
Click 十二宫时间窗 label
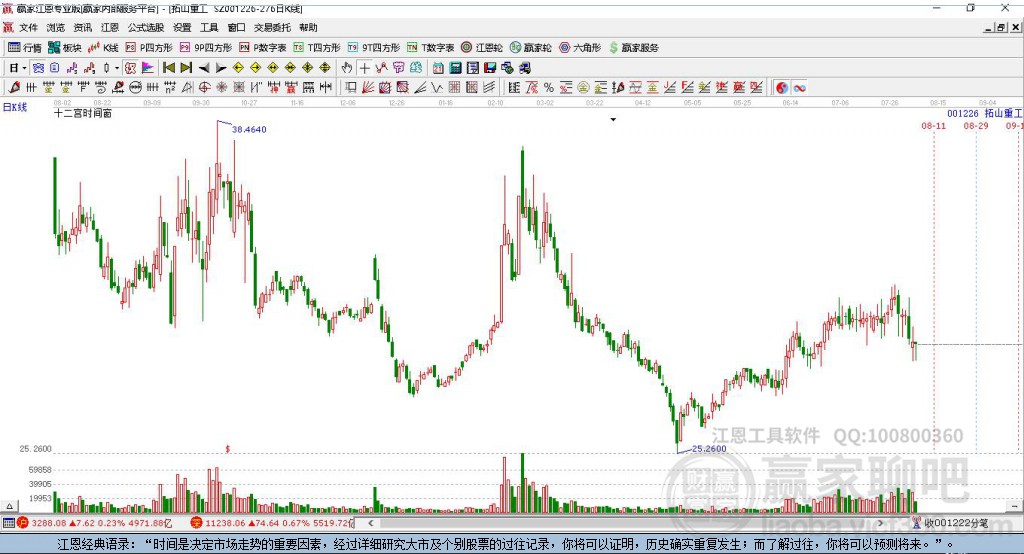(83, 113)
